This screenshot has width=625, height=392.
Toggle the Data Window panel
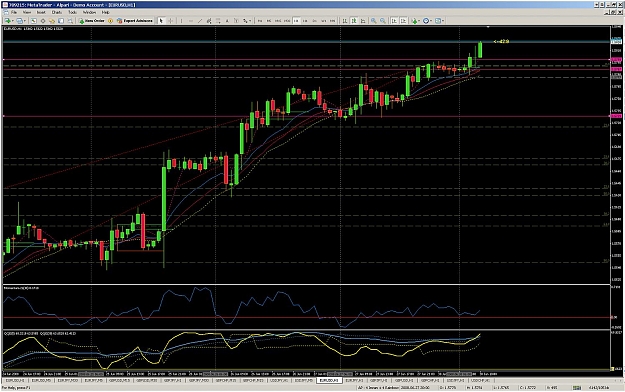43,21
